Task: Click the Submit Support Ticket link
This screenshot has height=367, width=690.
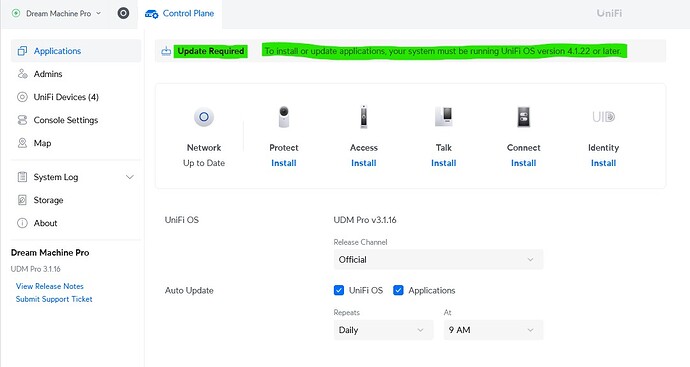Action: click(x=54, y=299)
